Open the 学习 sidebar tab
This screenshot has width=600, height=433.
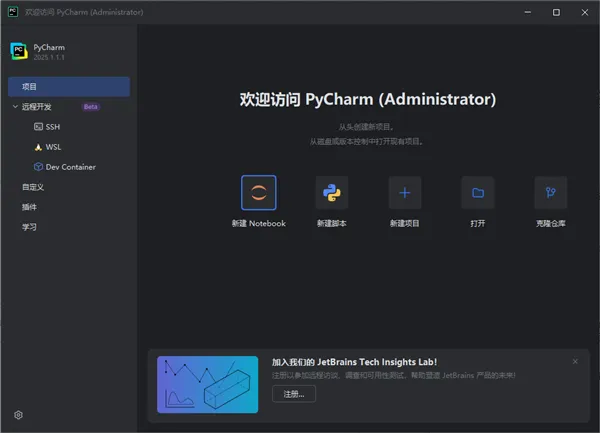point(29,227)
